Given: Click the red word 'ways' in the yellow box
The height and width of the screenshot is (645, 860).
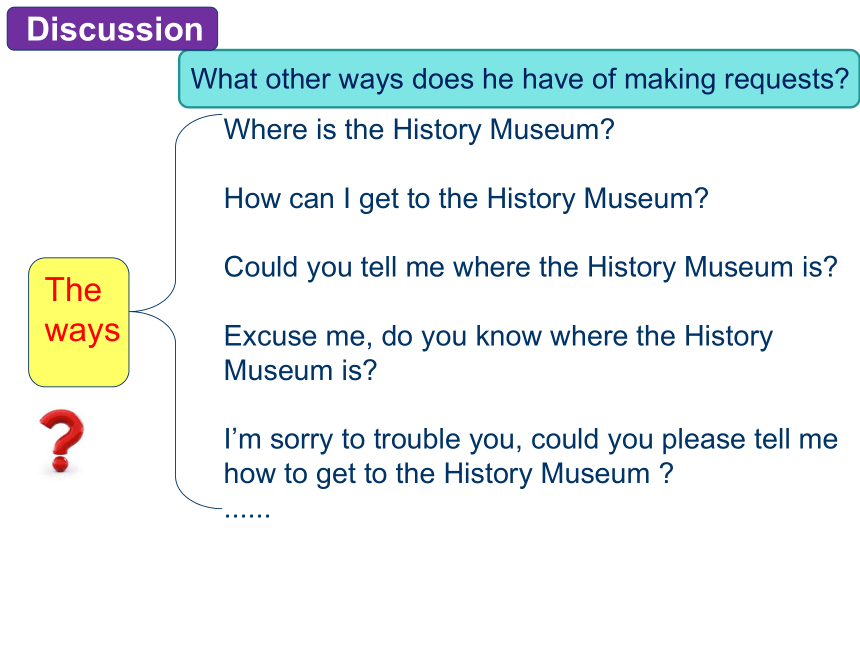Looking at the screenshot, I should [82, 330].
